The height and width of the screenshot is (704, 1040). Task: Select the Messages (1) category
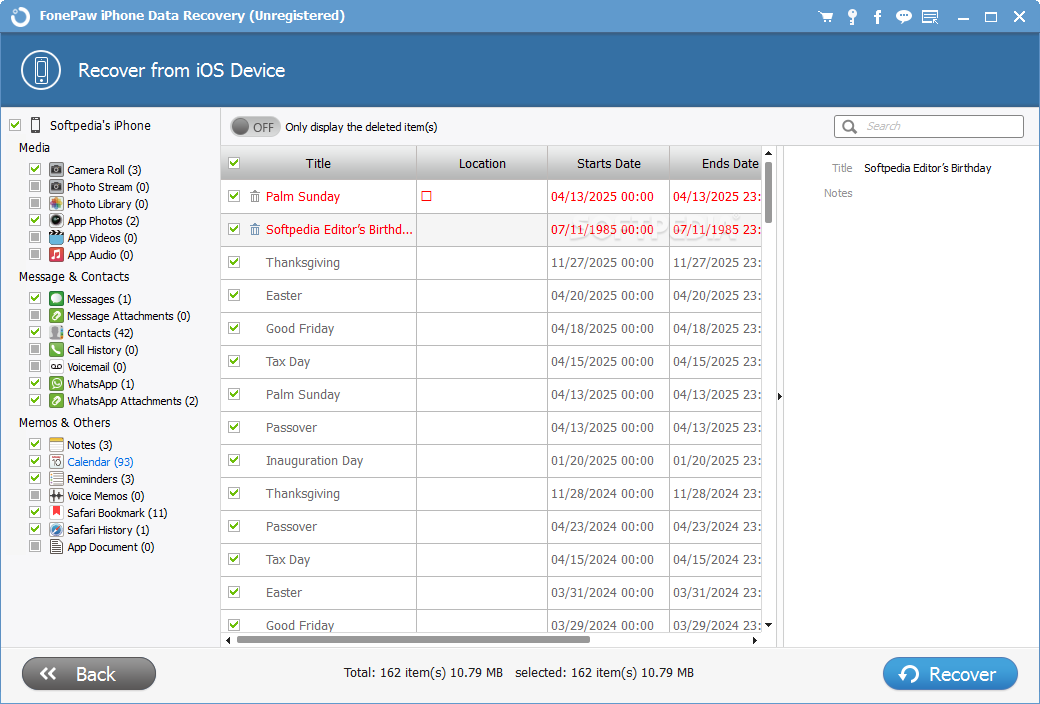(99, 299)
